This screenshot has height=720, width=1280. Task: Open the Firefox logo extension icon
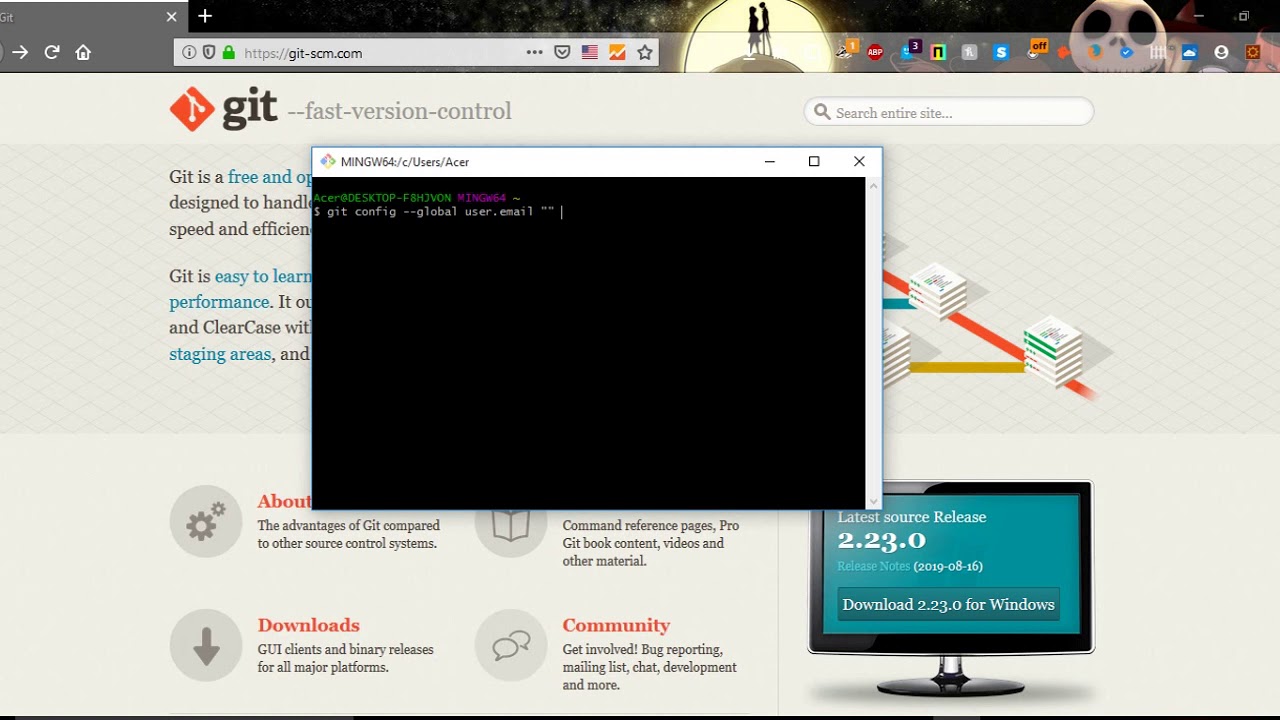click(1095, 53)
